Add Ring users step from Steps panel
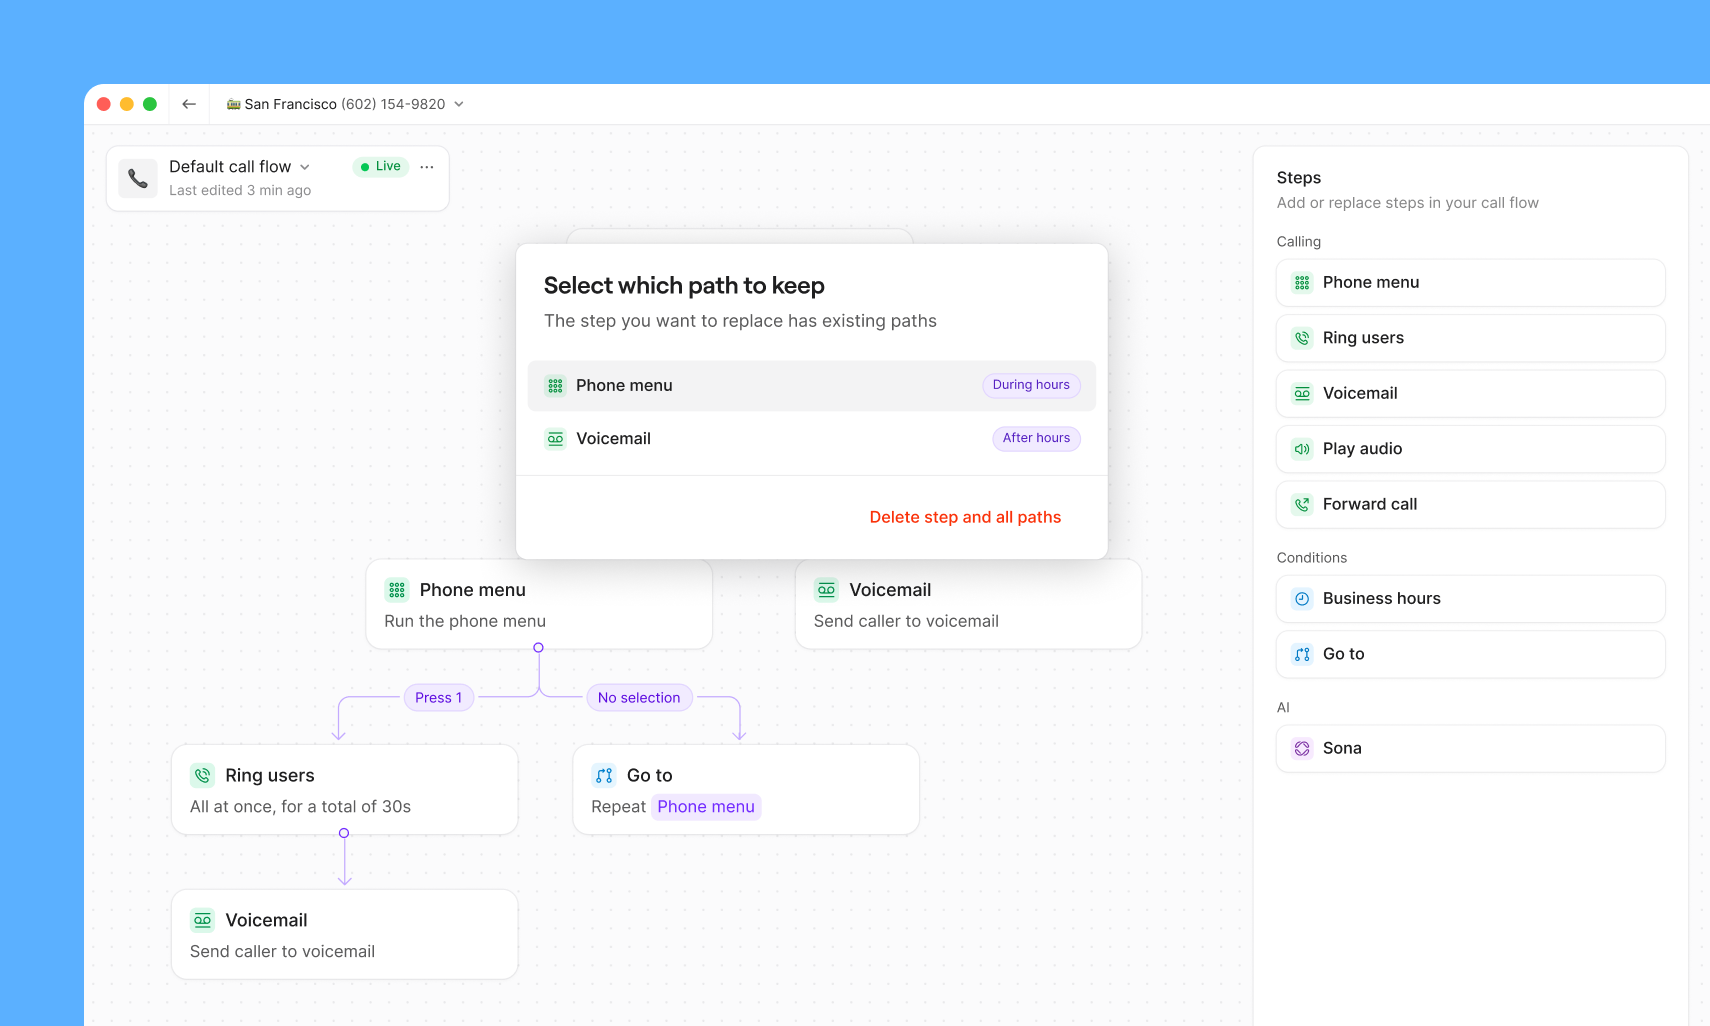The width and height of the screenshot is (1710, 1026). pyautogui.click(x=1470, y=338)
